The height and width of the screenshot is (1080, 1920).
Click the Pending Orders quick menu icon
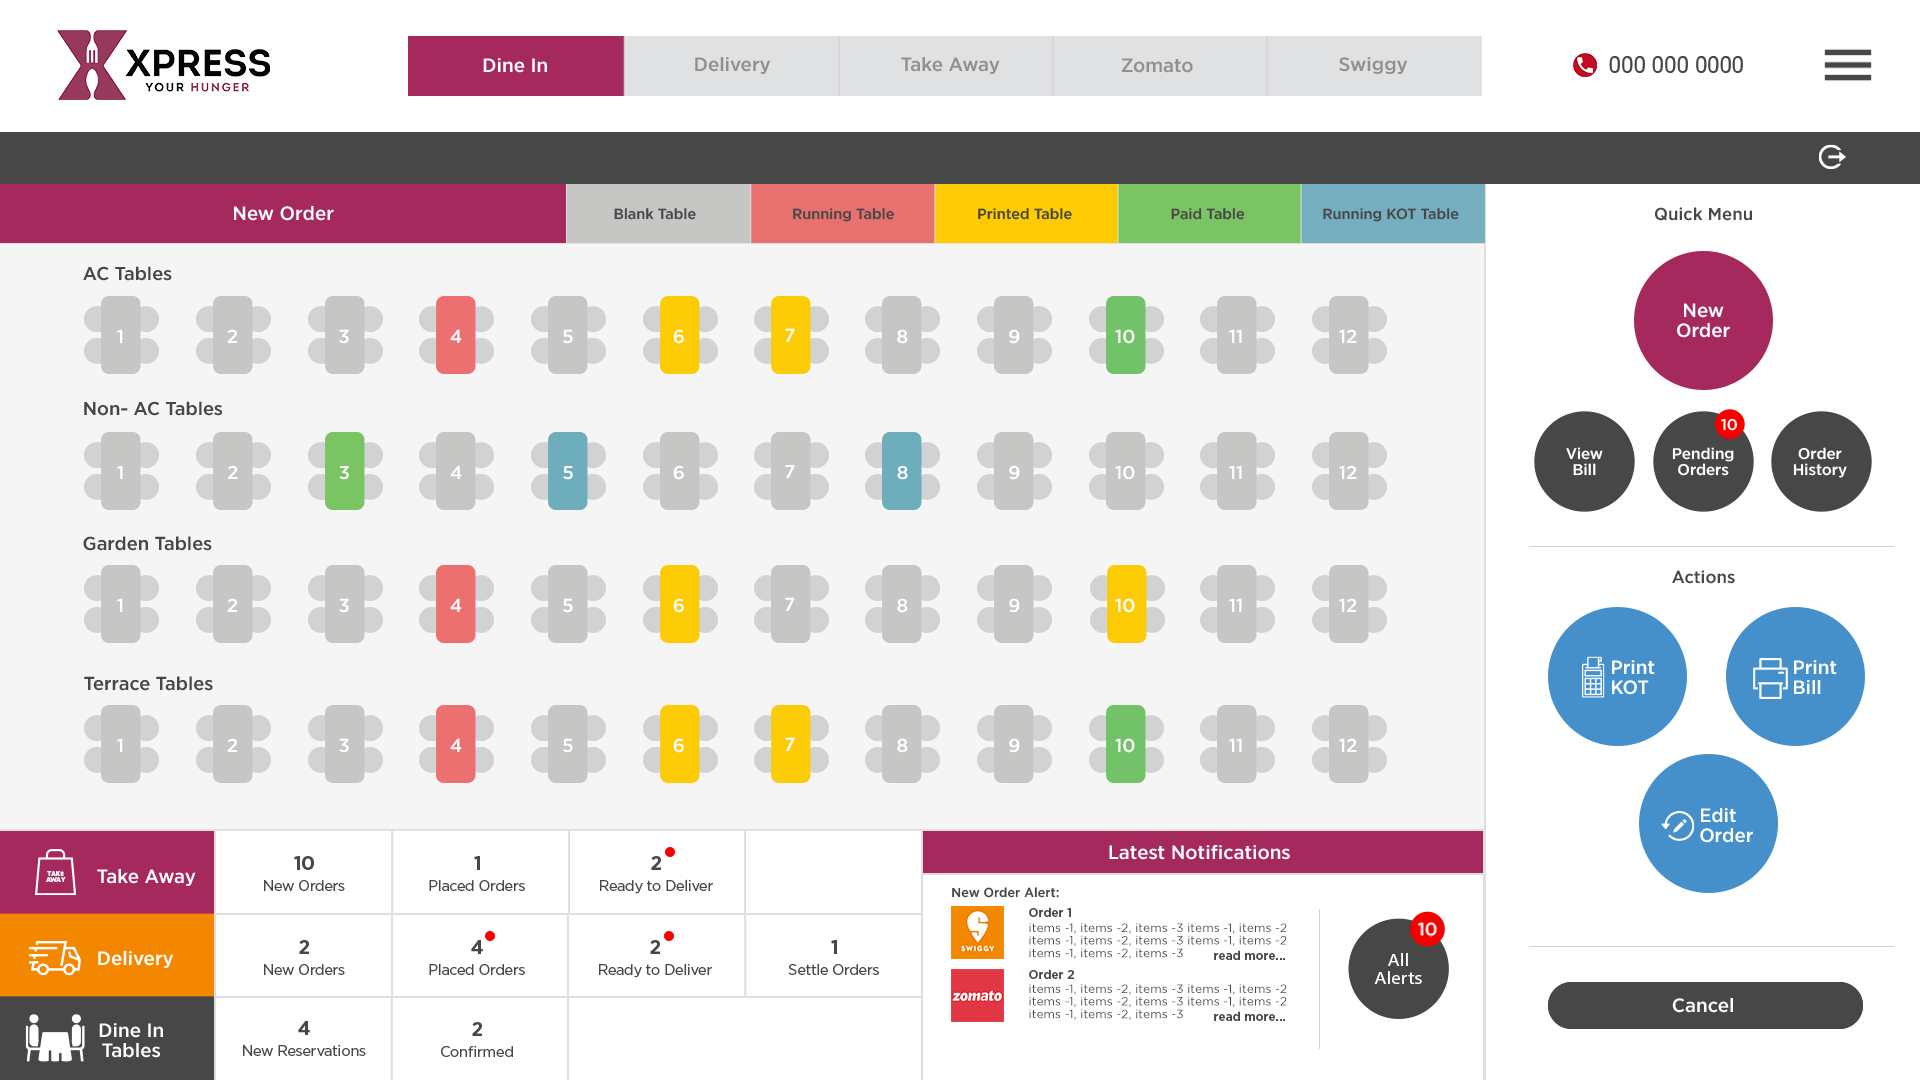point(1700,462)
